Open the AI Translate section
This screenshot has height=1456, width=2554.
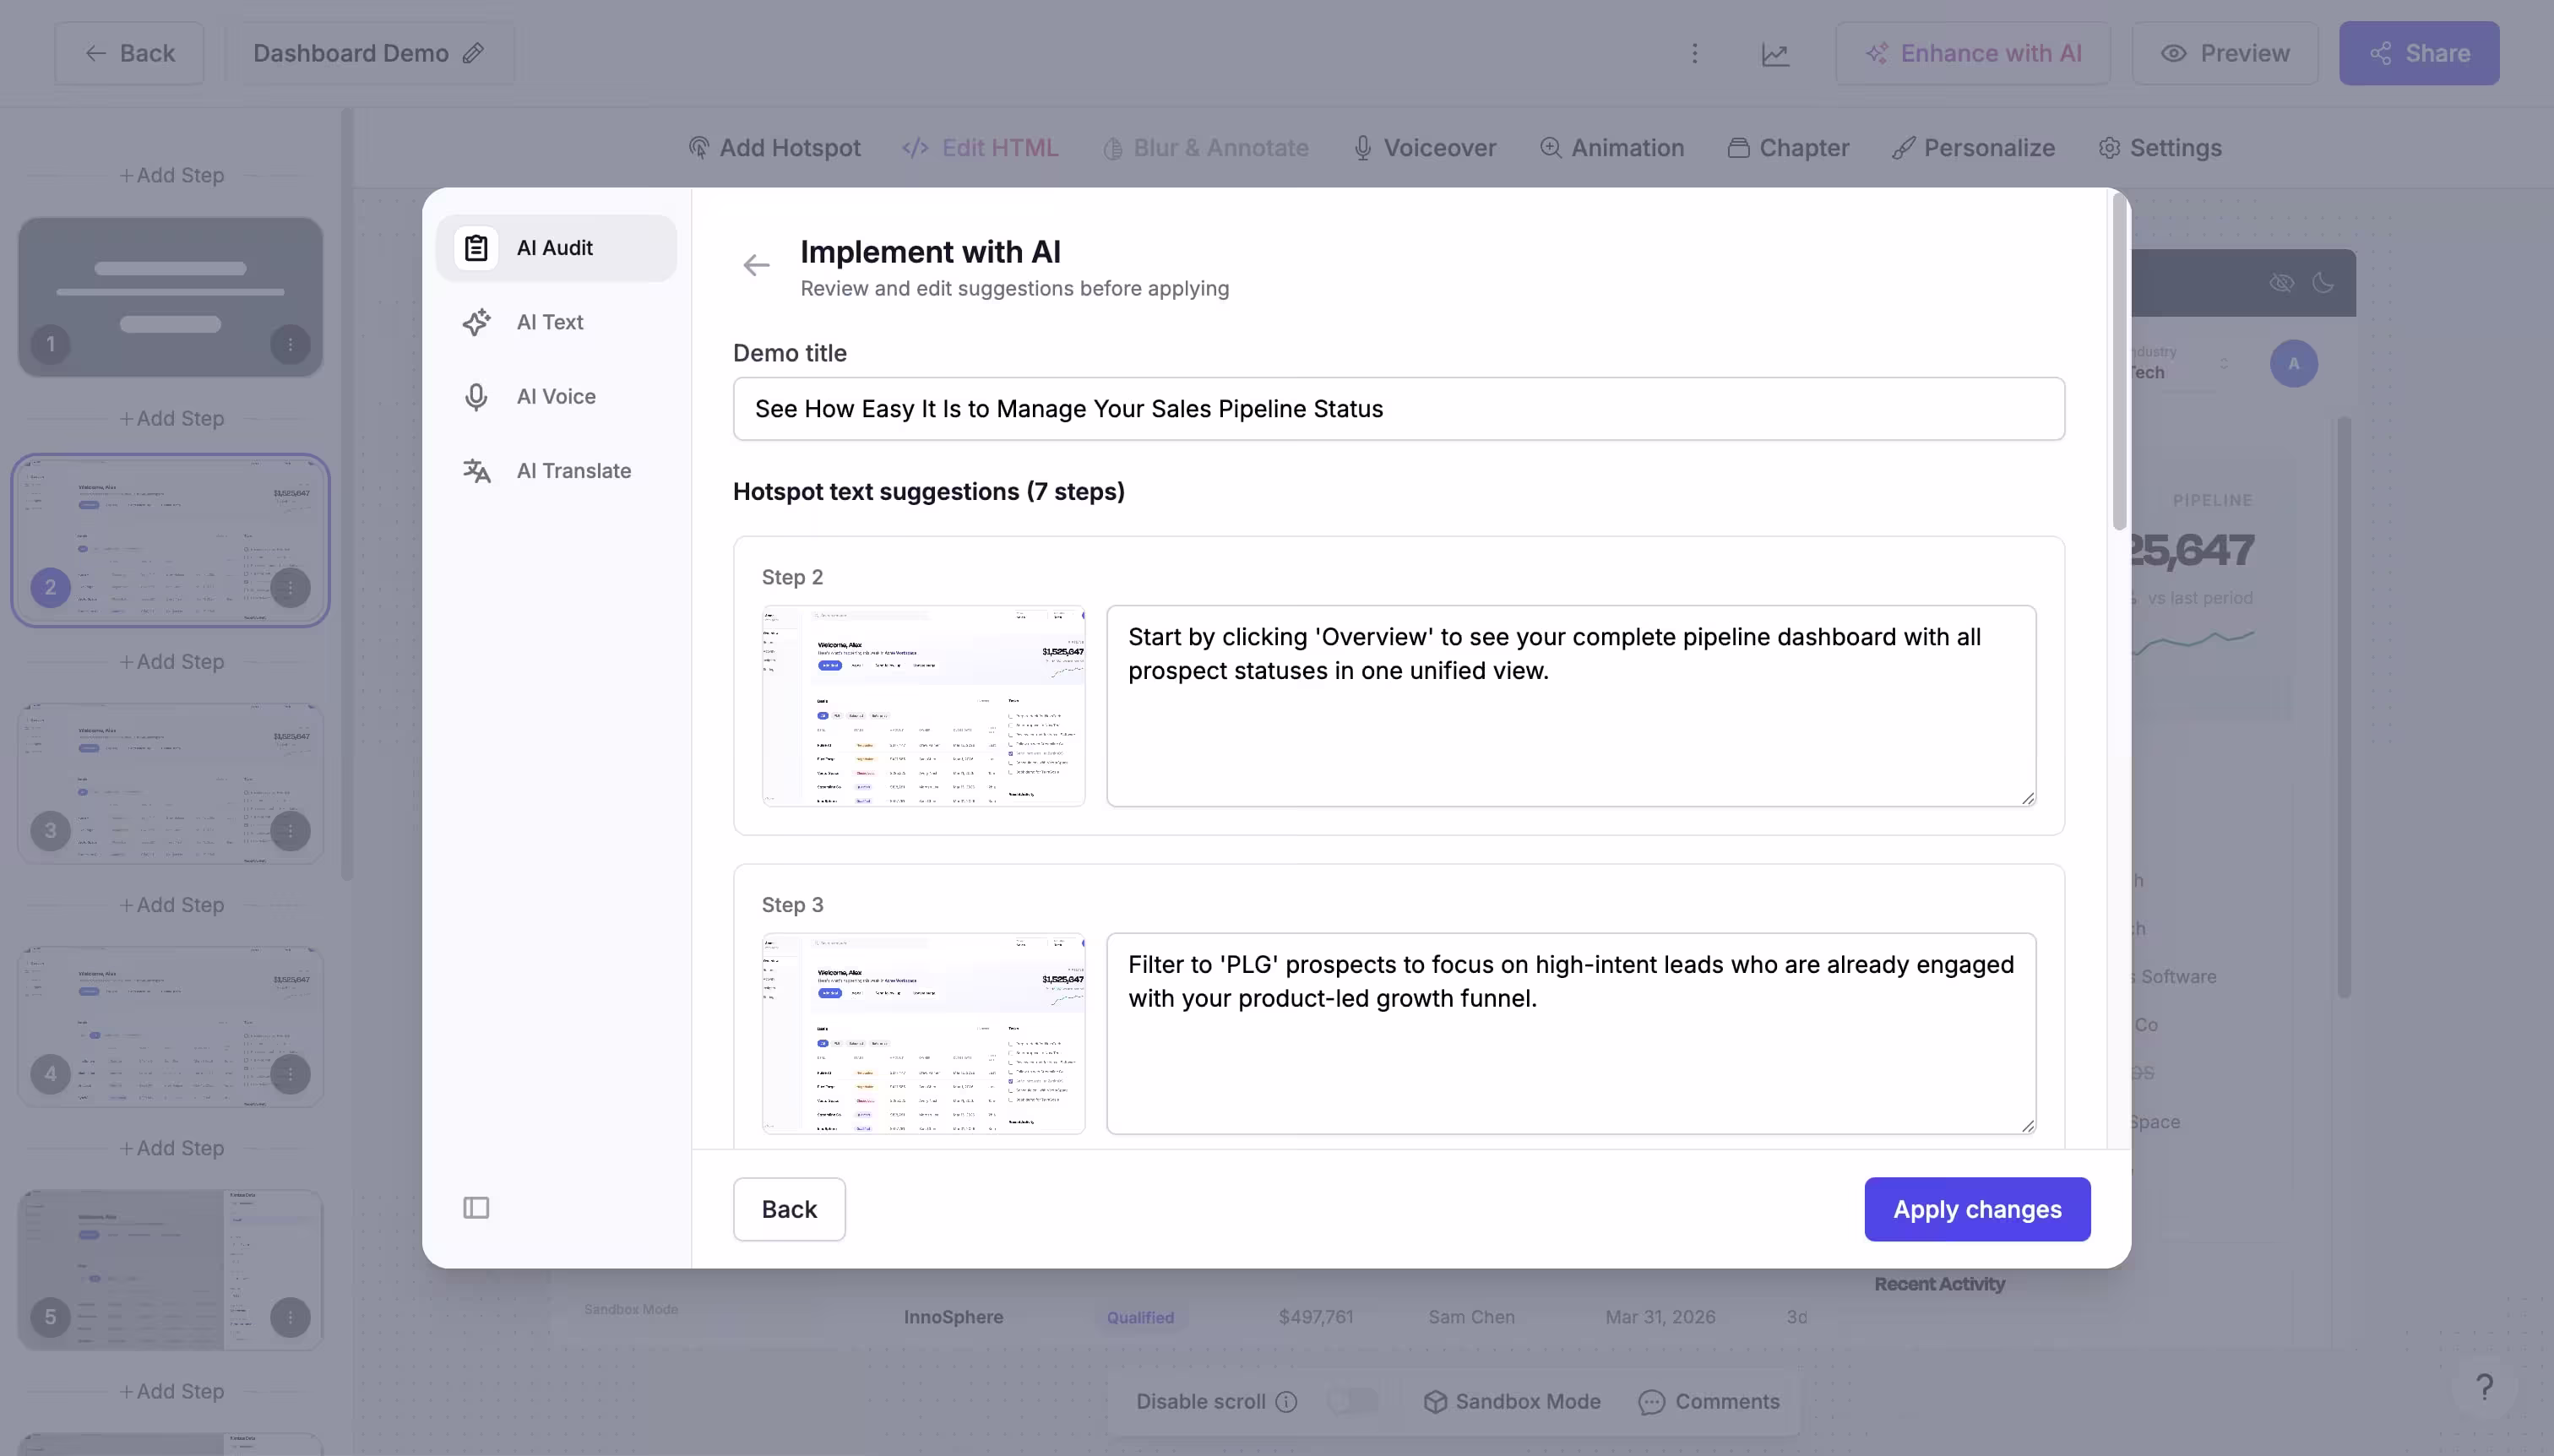pyautogui.click(x=556, y=470)
